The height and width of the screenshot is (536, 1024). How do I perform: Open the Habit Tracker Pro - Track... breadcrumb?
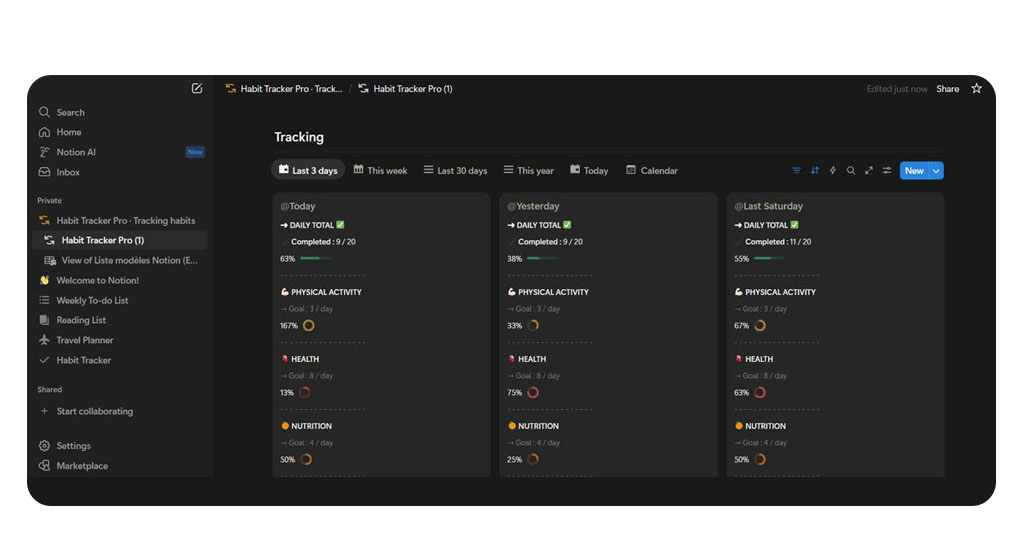(x=291, y=89)
